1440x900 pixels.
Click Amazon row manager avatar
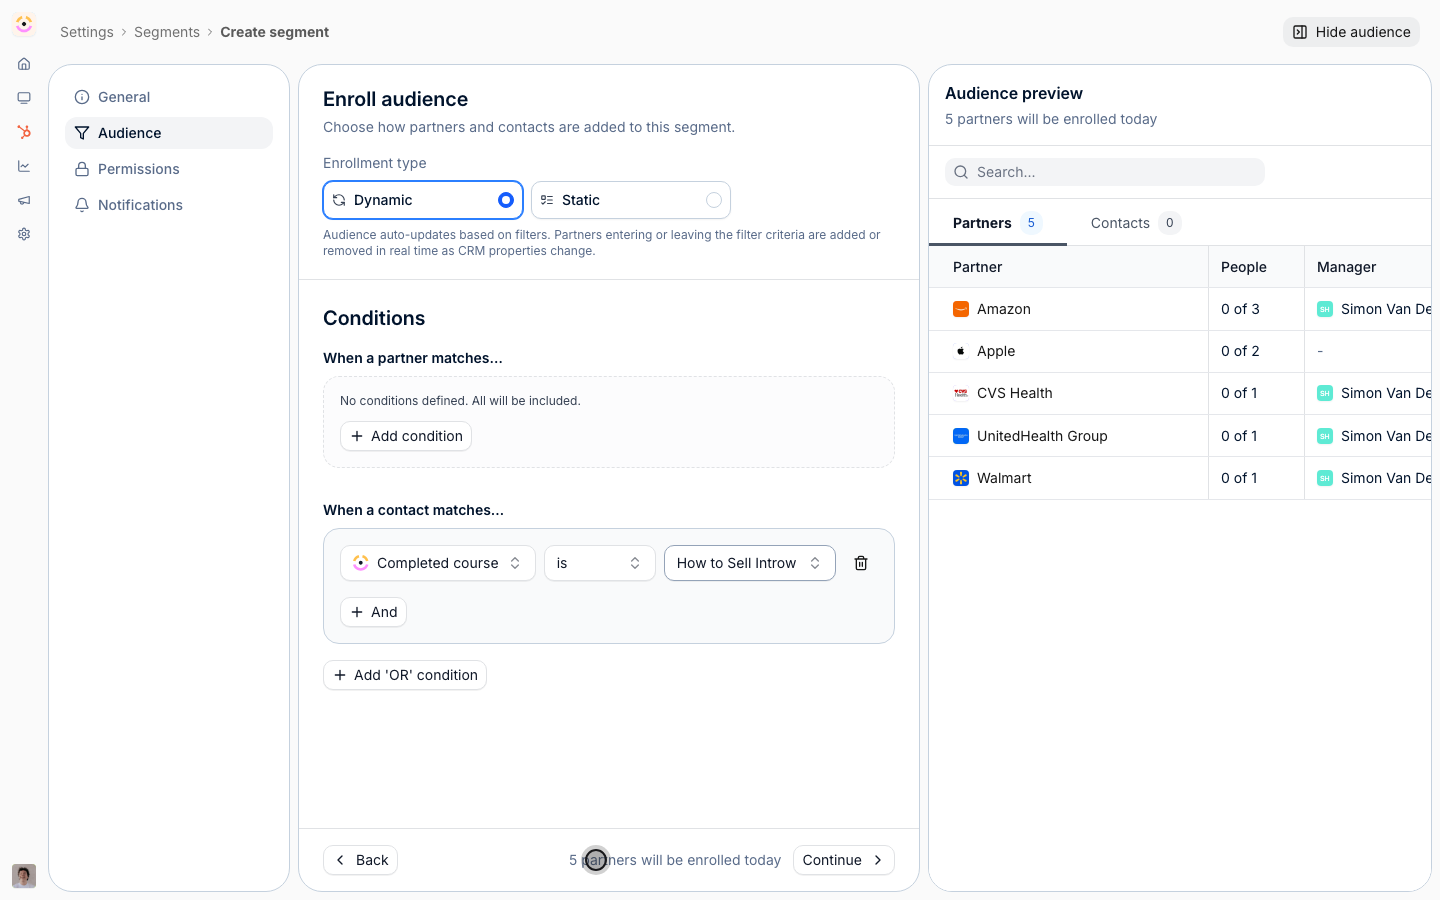pos(1325,309)
